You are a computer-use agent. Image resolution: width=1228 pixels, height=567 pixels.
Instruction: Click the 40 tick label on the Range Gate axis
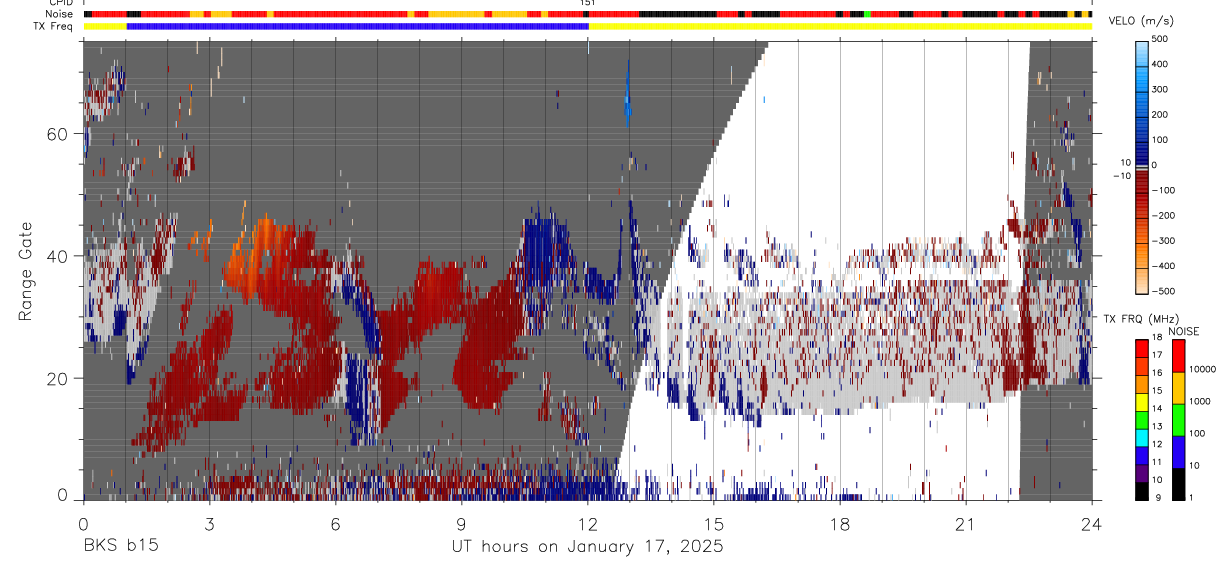click(x=58, y=256)
